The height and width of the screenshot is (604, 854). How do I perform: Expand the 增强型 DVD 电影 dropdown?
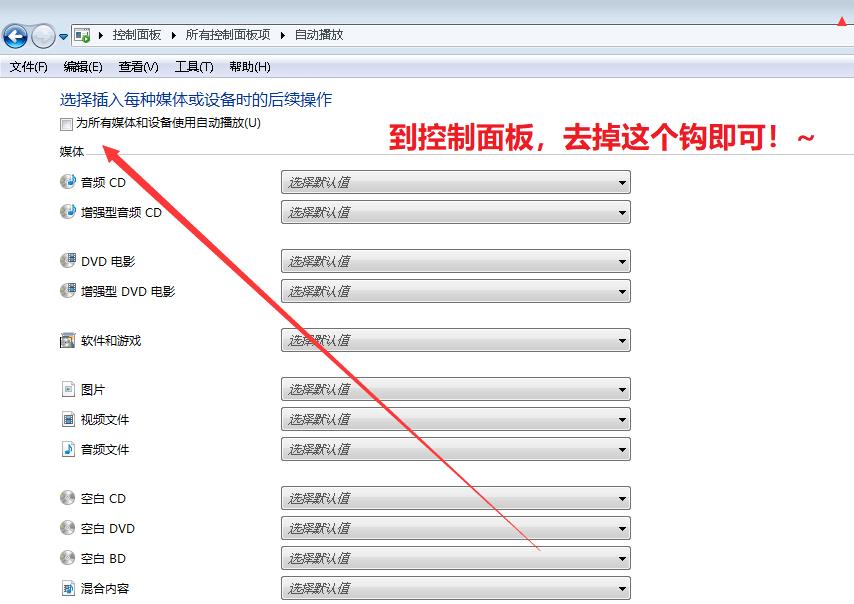pyautogui.click(x=455, y=291)
